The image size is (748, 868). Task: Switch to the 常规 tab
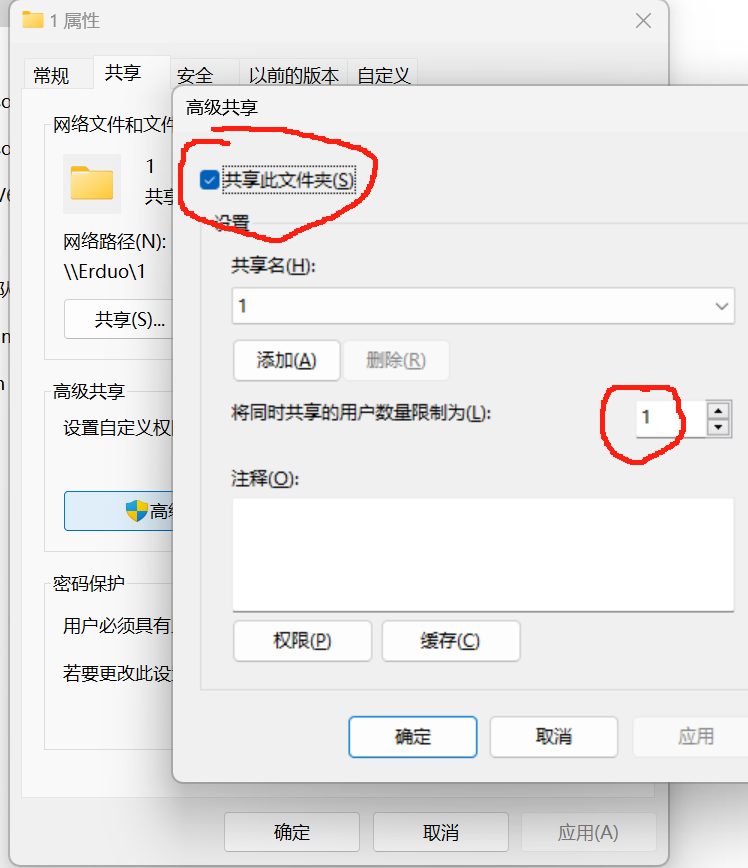tap(51, 75)
